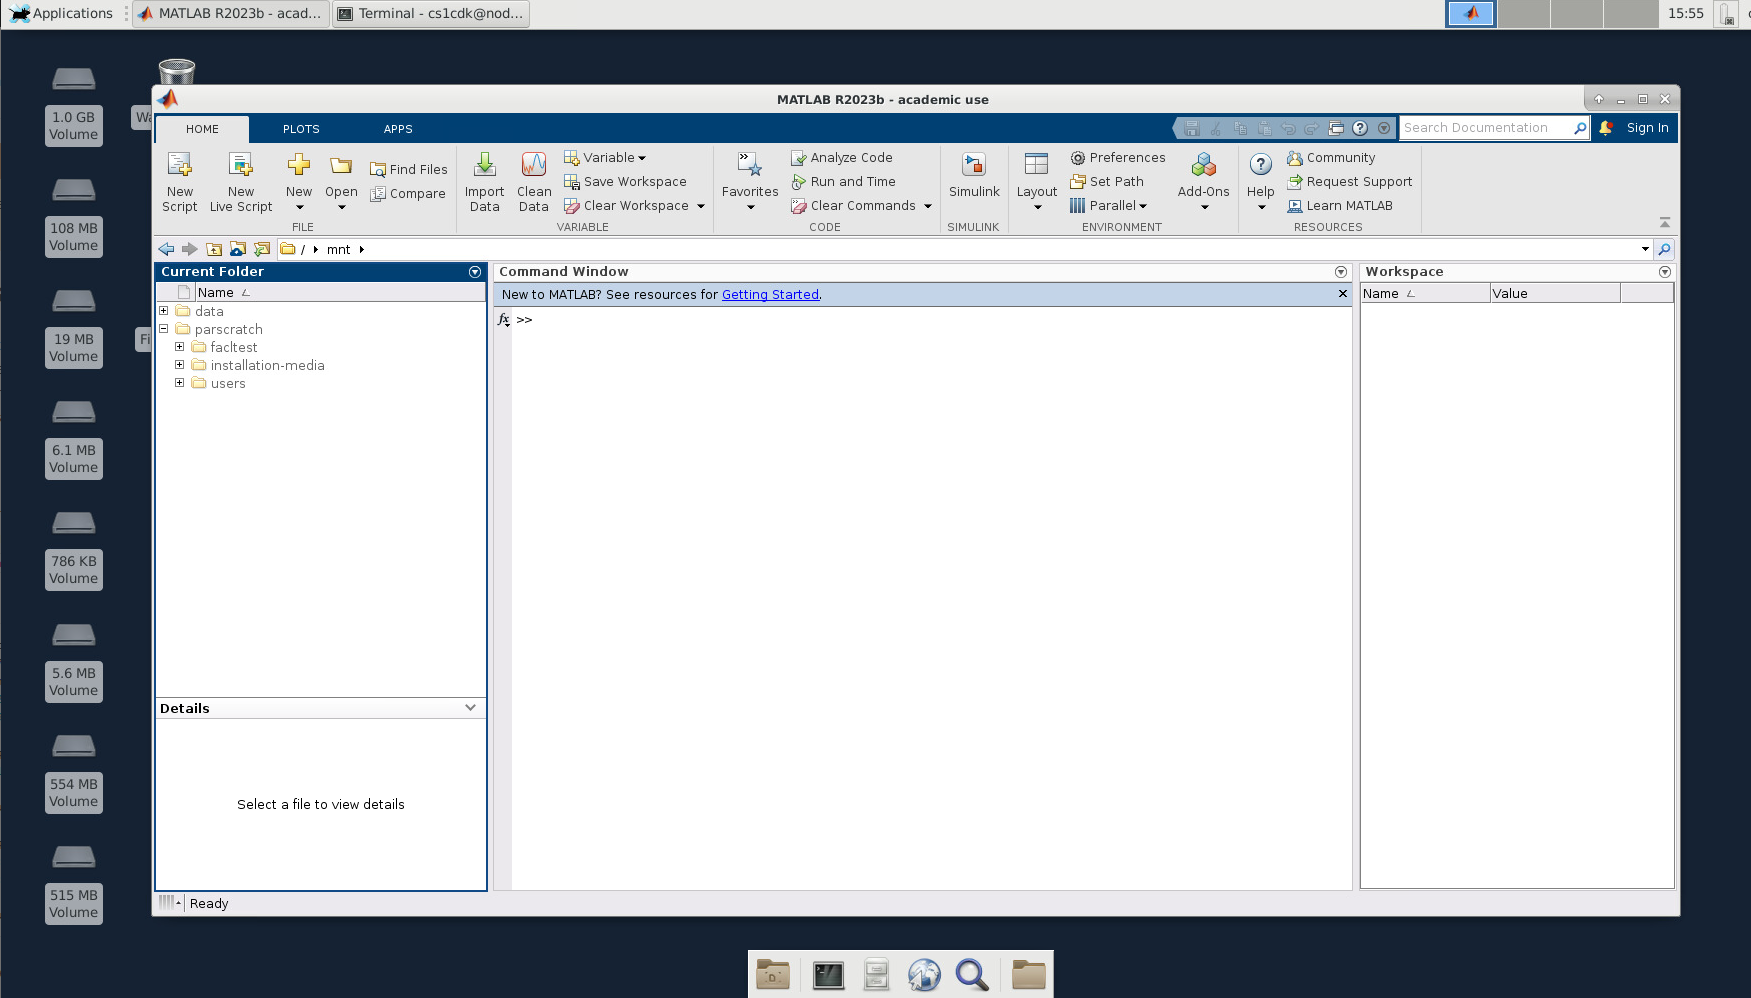The image size is (1751, 998).
Task: Open Add-Ons menu
Action: (1204, 182)
